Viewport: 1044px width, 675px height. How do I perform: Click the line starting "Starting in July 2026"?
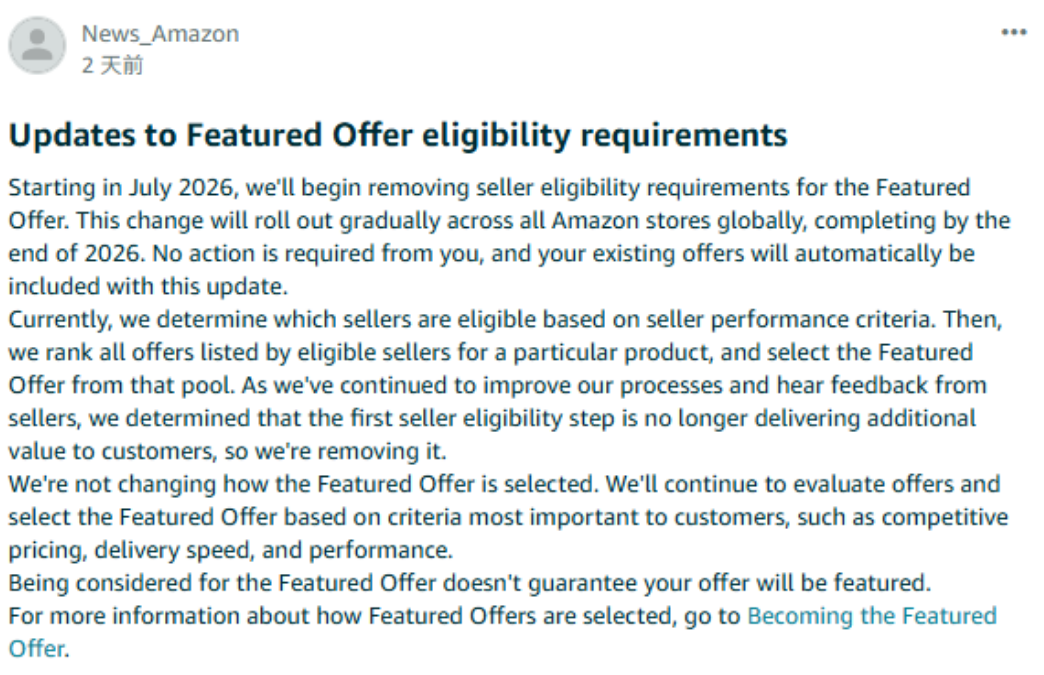489,188
